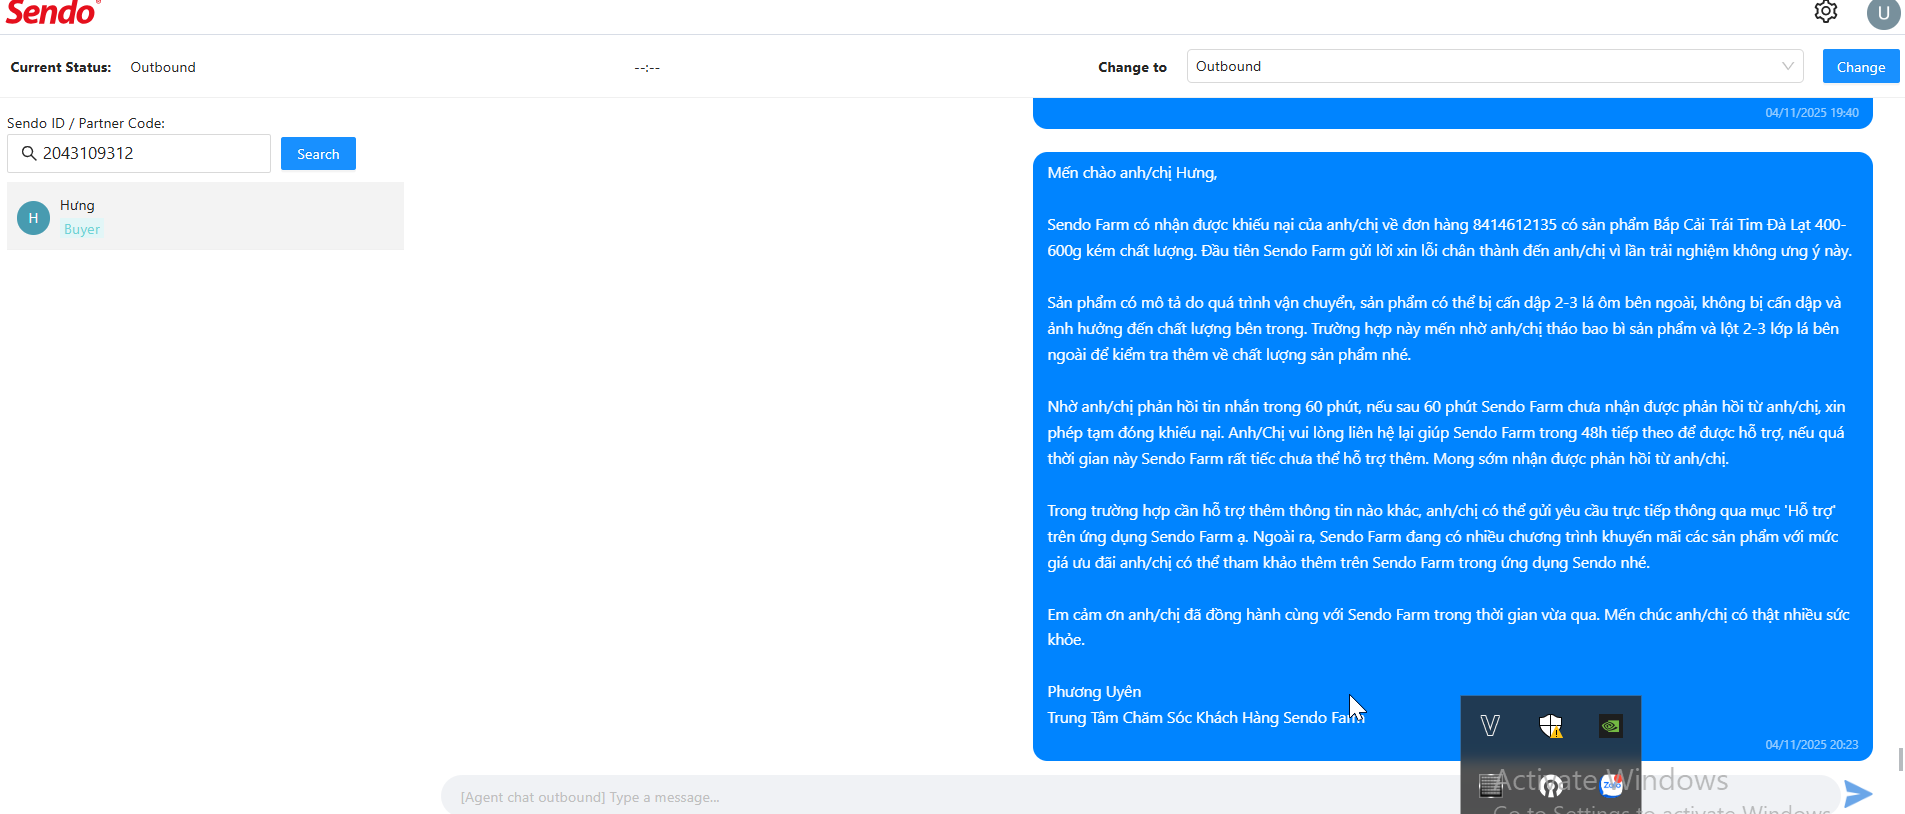Screen dimensions: 1905x814
Task: Click the "Change to" label
Action: pos(1132,67)
